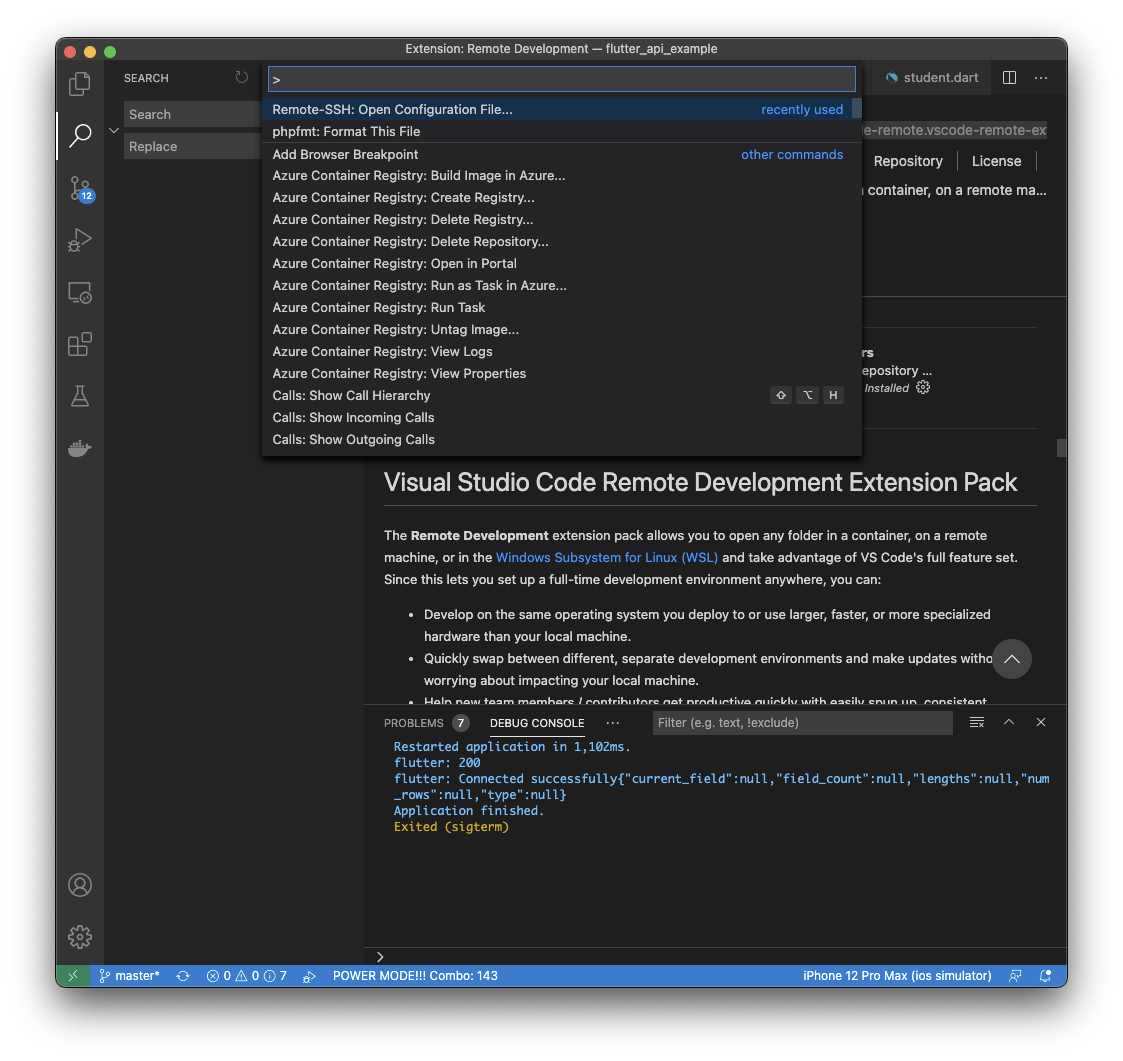Viewport: 1123px width, 1061px height.
Task: Select Azure Container Registry: Run Task
Action: click(x=562, y=307)
